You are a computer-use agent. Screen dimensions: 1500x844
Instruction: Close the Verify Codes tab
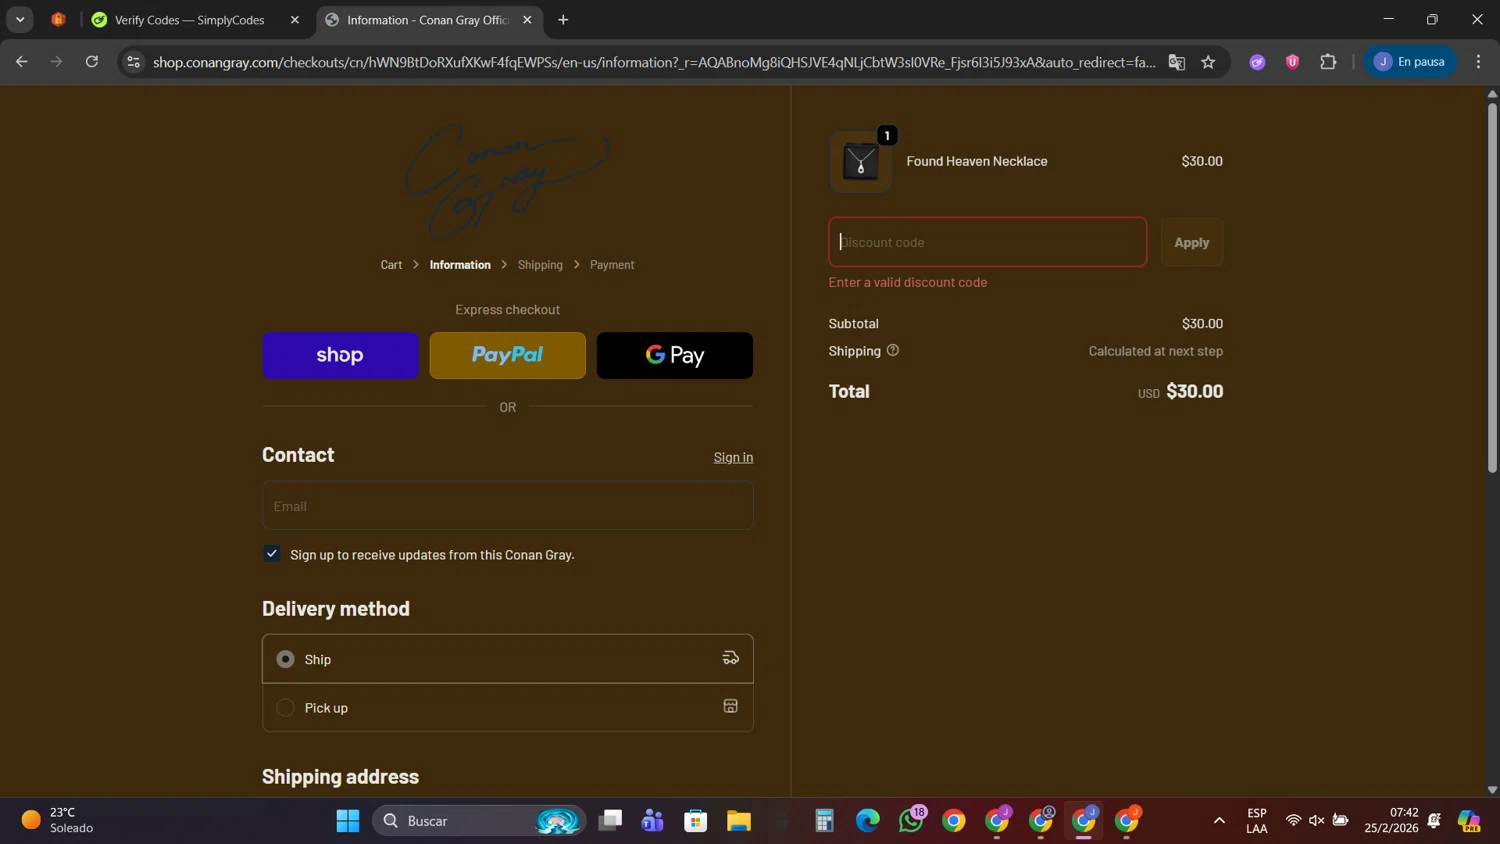(295, 20)
